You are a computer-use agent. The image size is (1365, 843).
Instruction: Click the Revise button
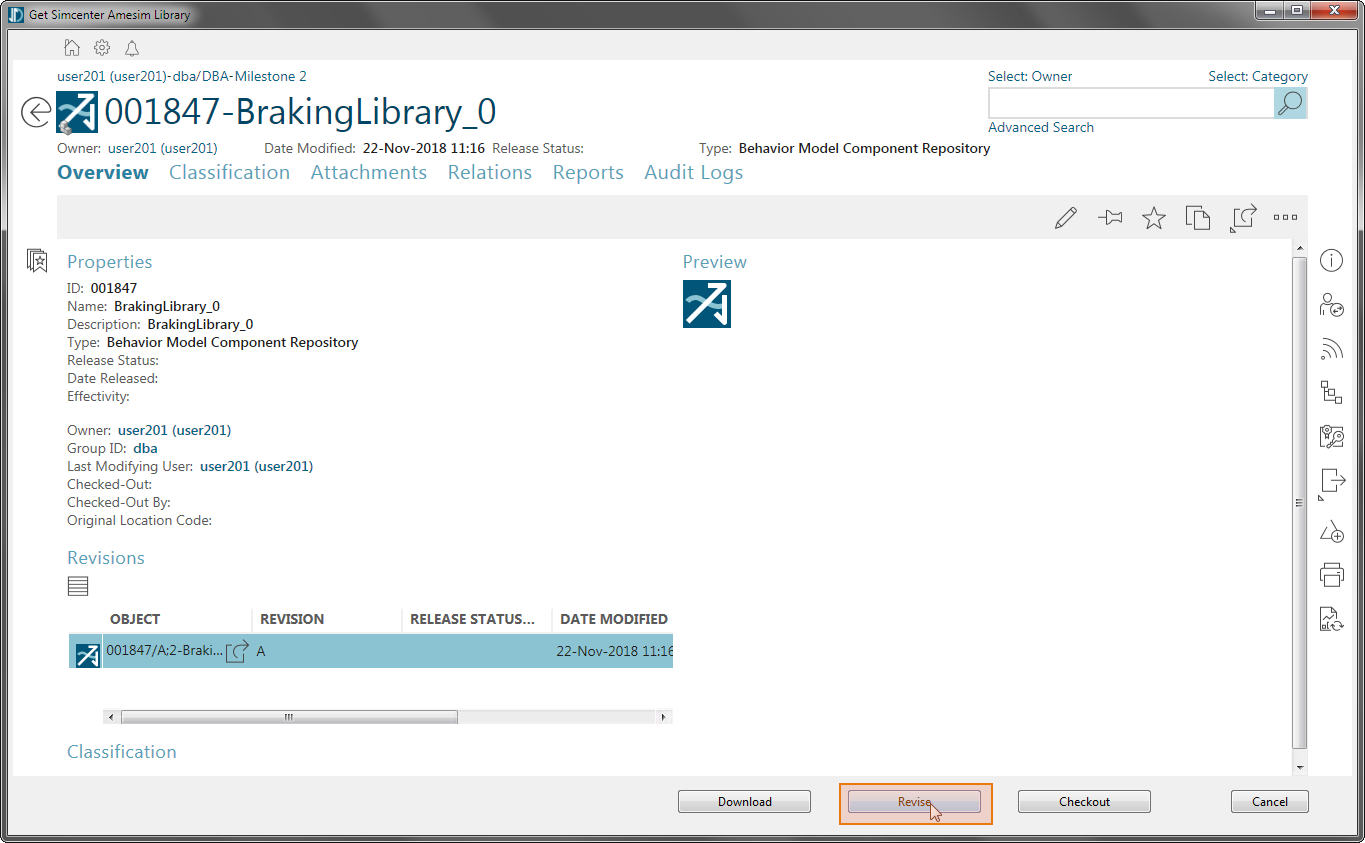(914, 802)
